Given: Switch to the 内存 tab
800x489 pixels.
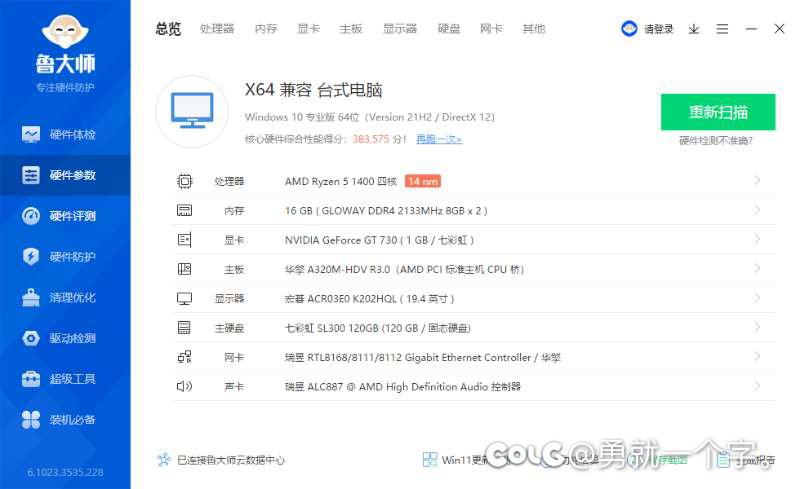Looking at the screenshot, I should (266, 29).
